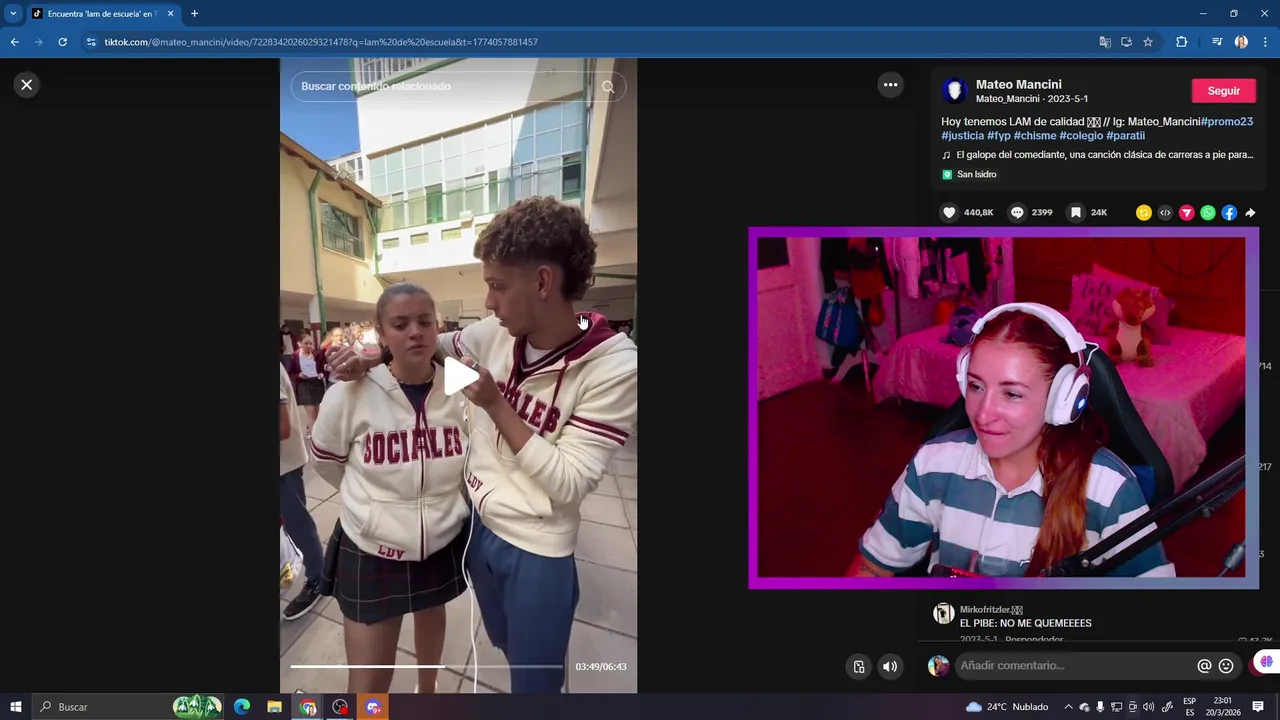Open the Chrome three-dot menu
This screenshot has height=720, width=1280.
pyautogui.click(x=1265, y=42)
